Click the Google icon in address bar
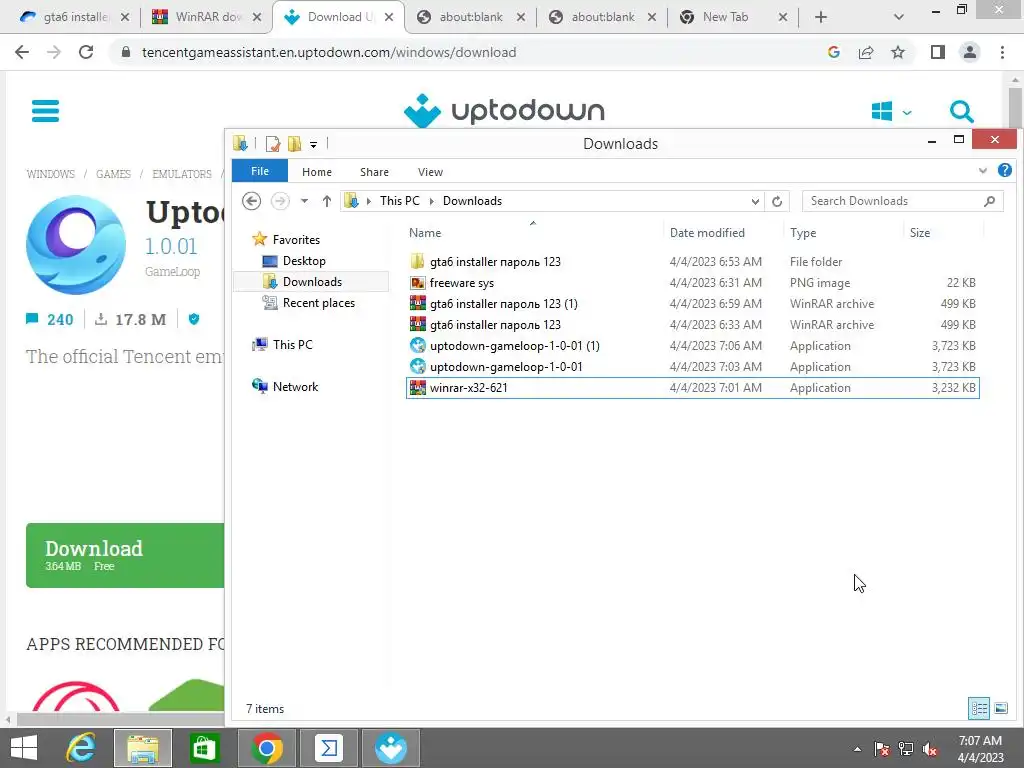This screenshot has width=1024, height=768. 833,52
